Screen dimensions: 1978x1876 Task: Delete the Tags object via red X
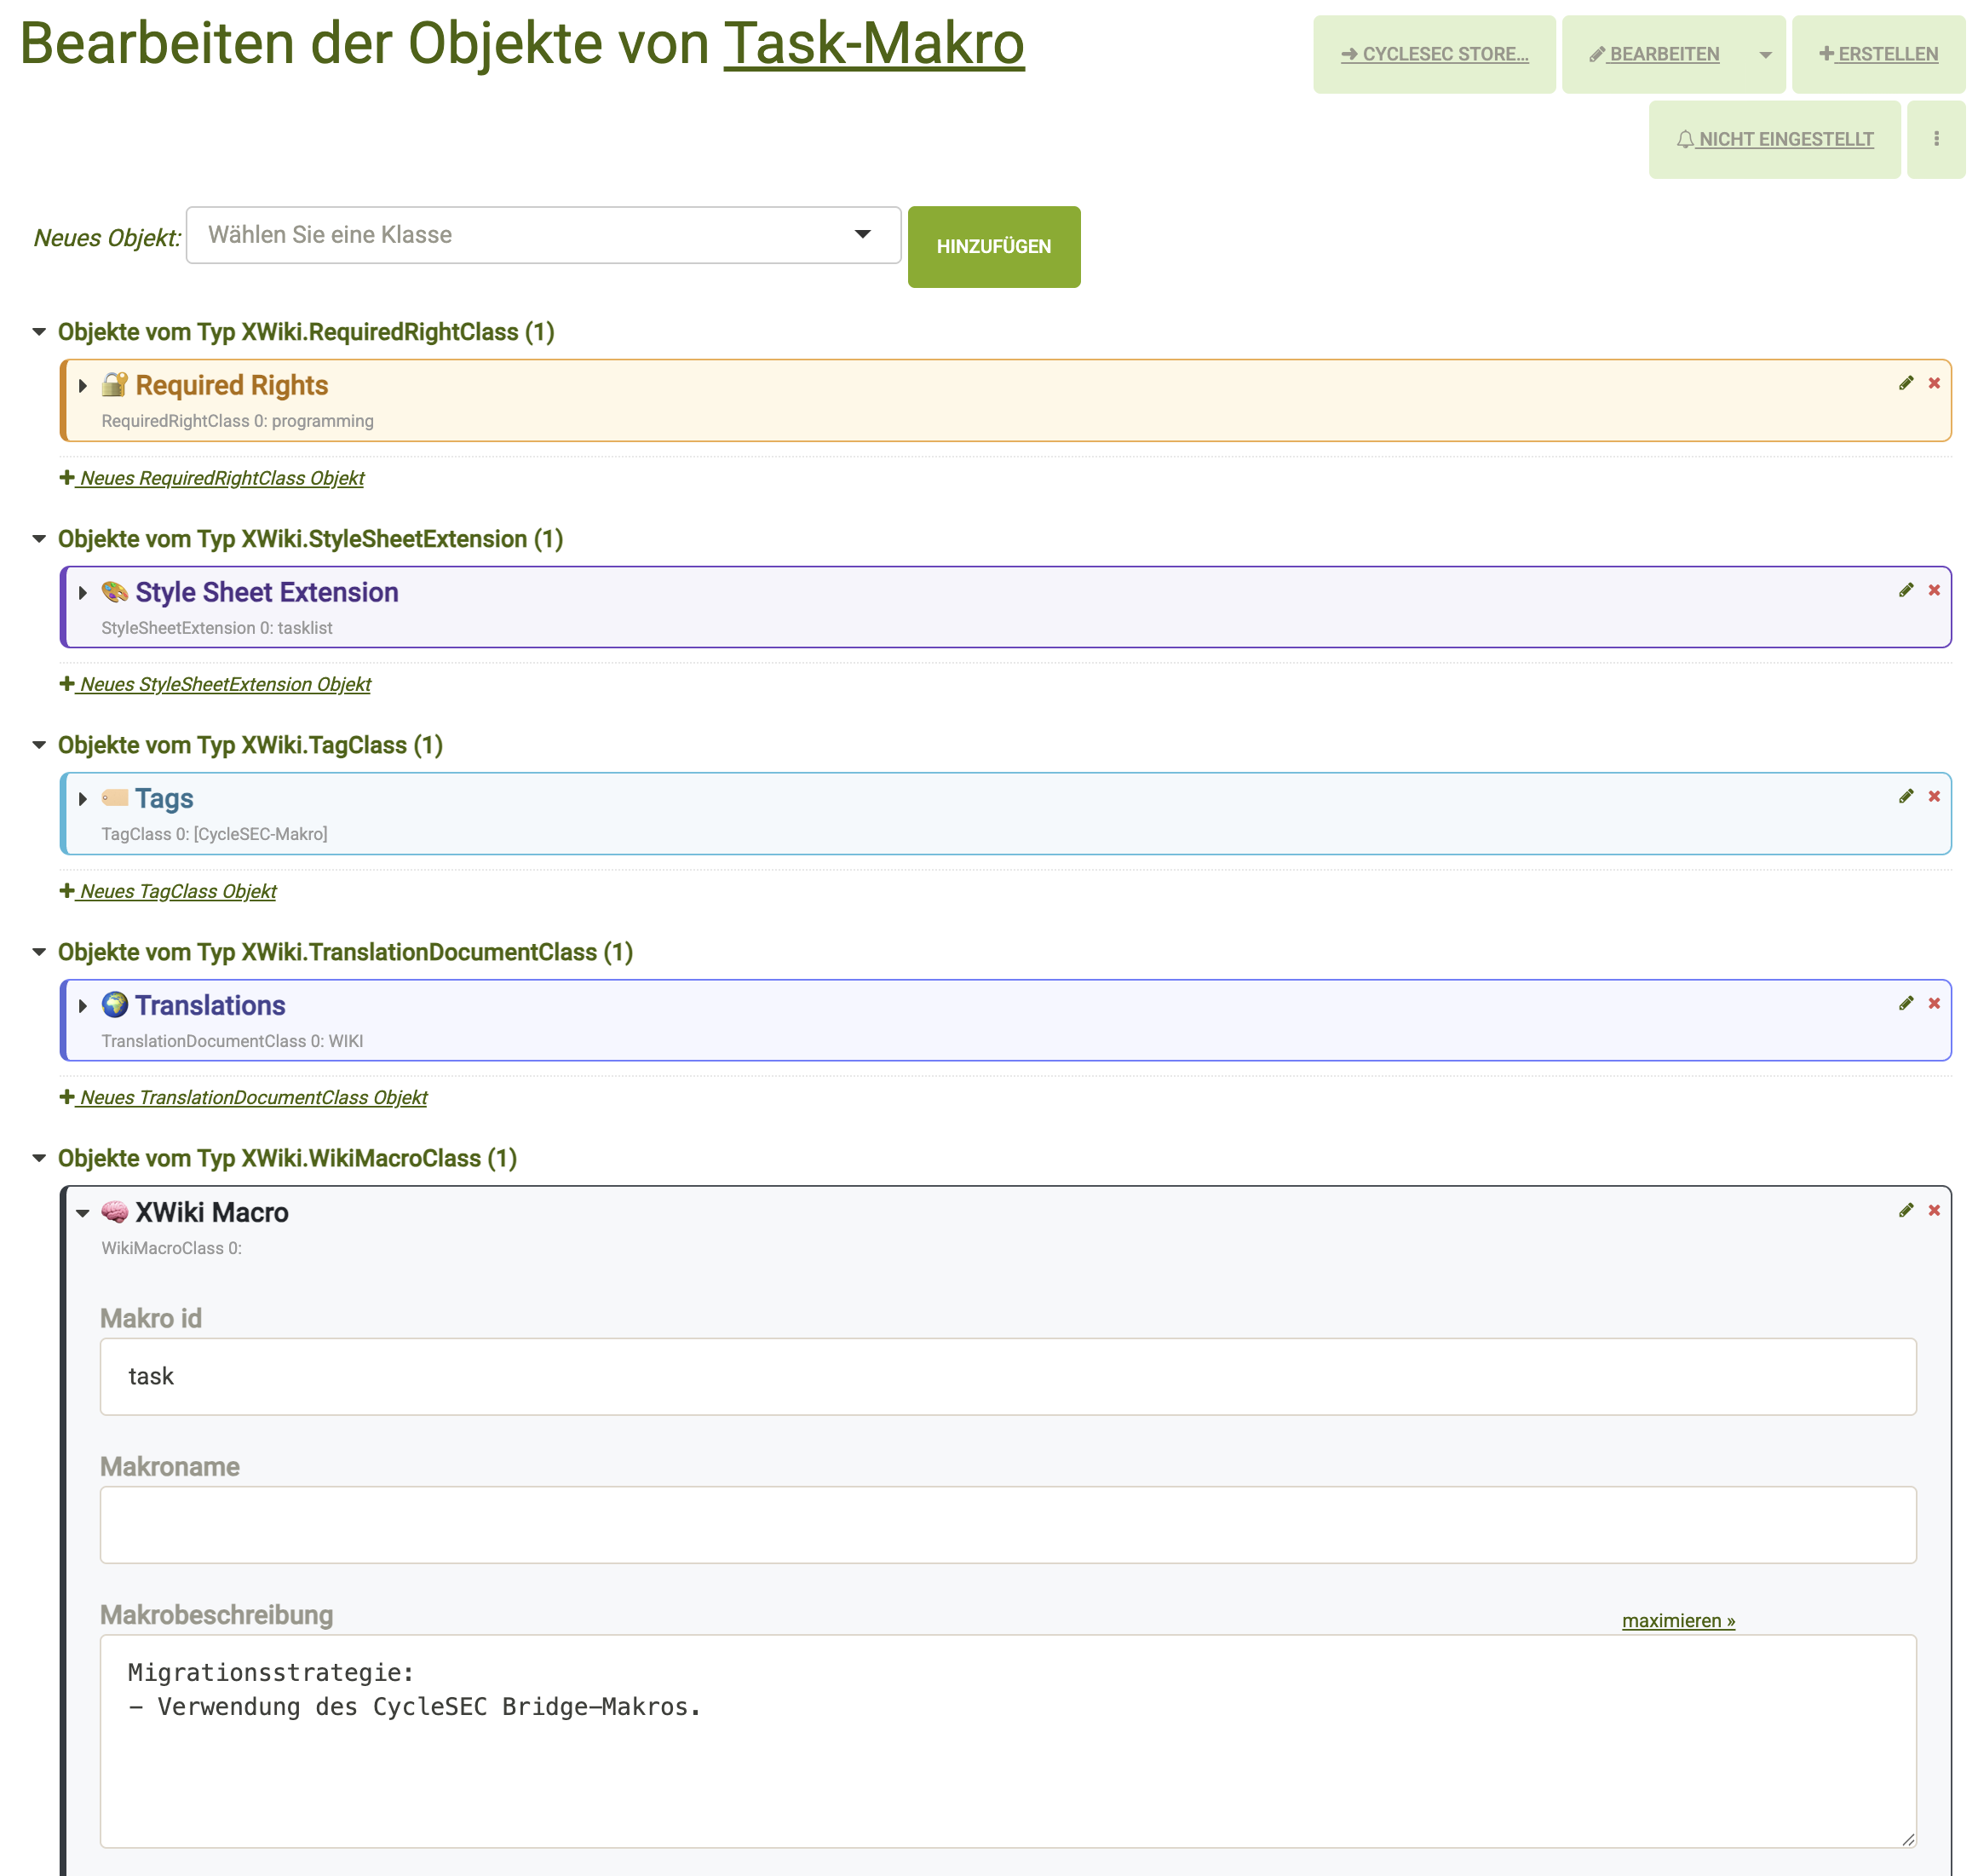pyautogui.click(x=1934, y=796)
